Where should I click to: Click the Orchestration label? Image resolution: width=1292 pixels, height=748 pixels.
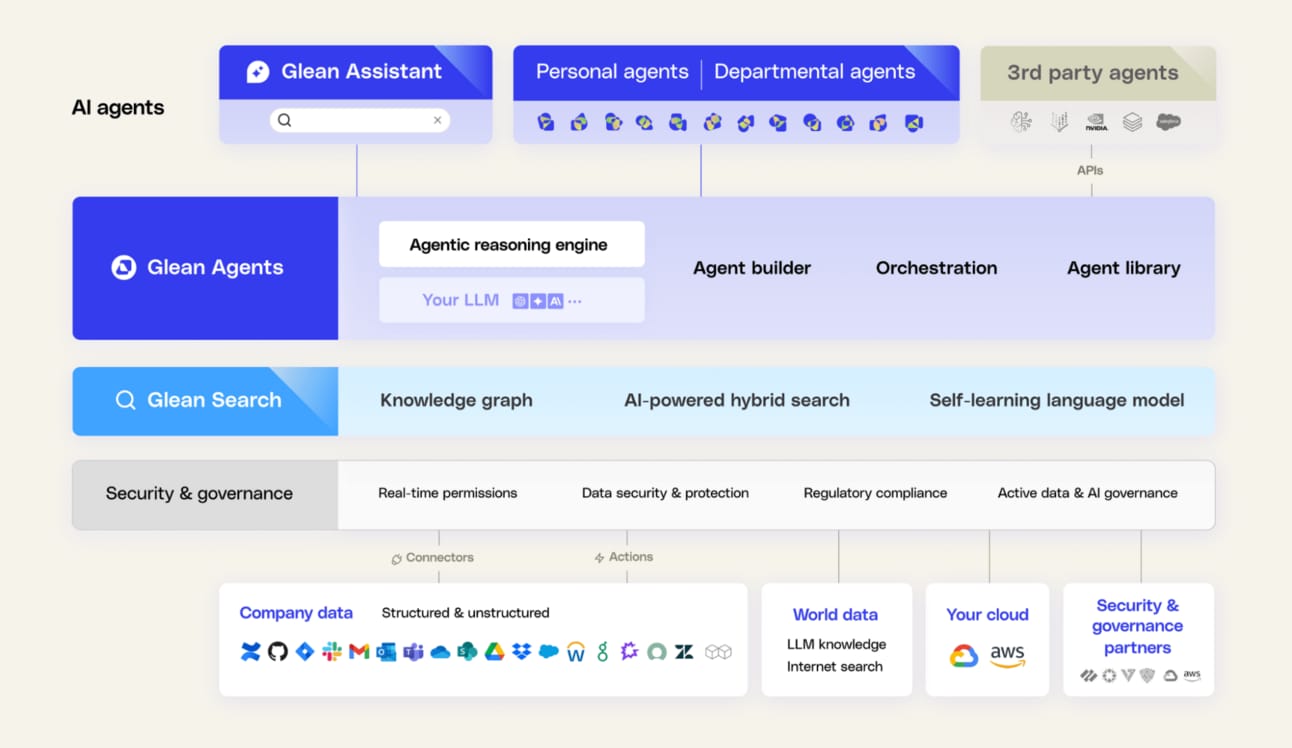[x=936, y=268]
